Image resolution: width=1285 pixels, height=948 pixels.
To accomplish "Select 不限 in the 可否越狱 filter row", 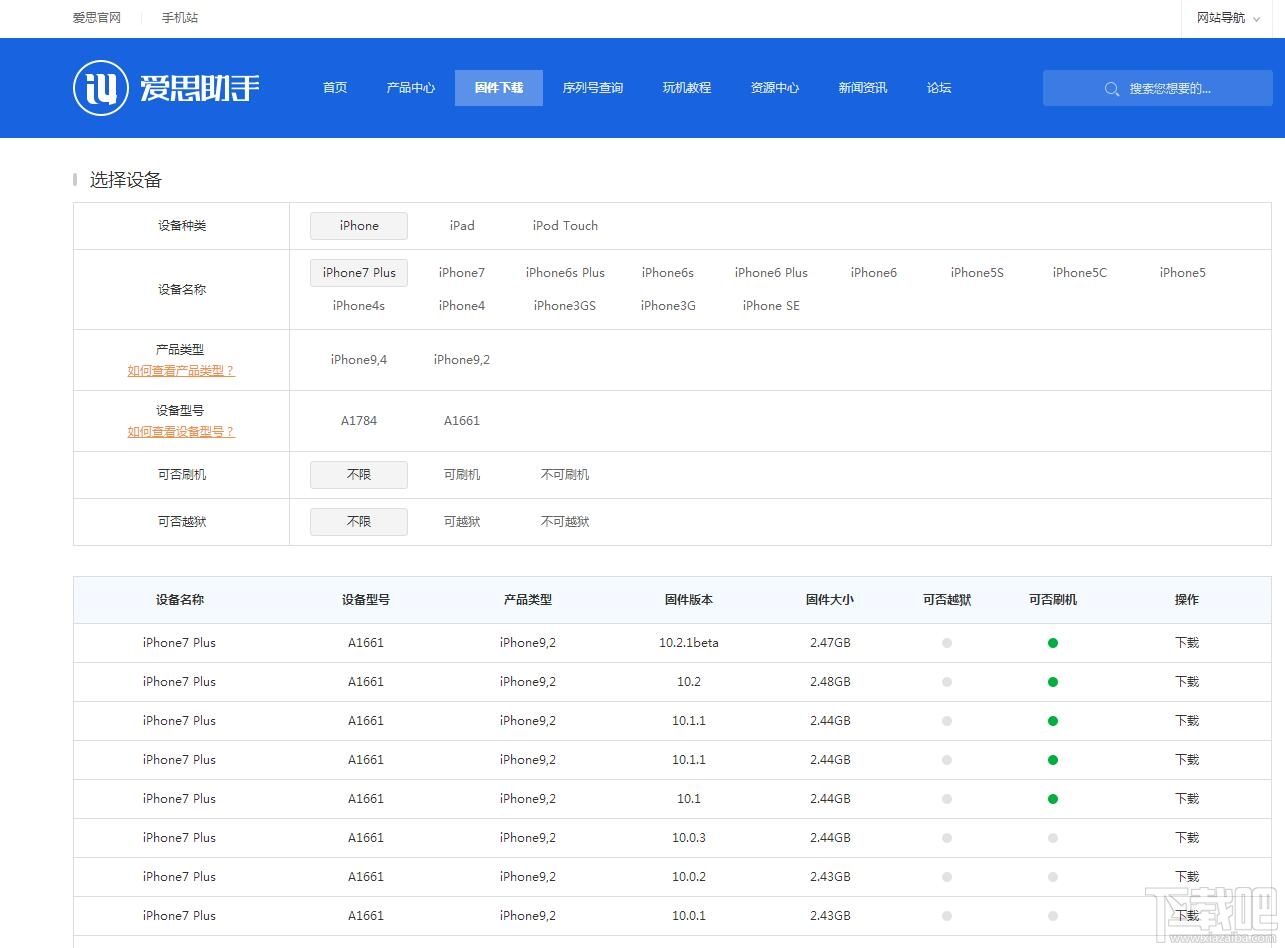I will coord(359,522).
